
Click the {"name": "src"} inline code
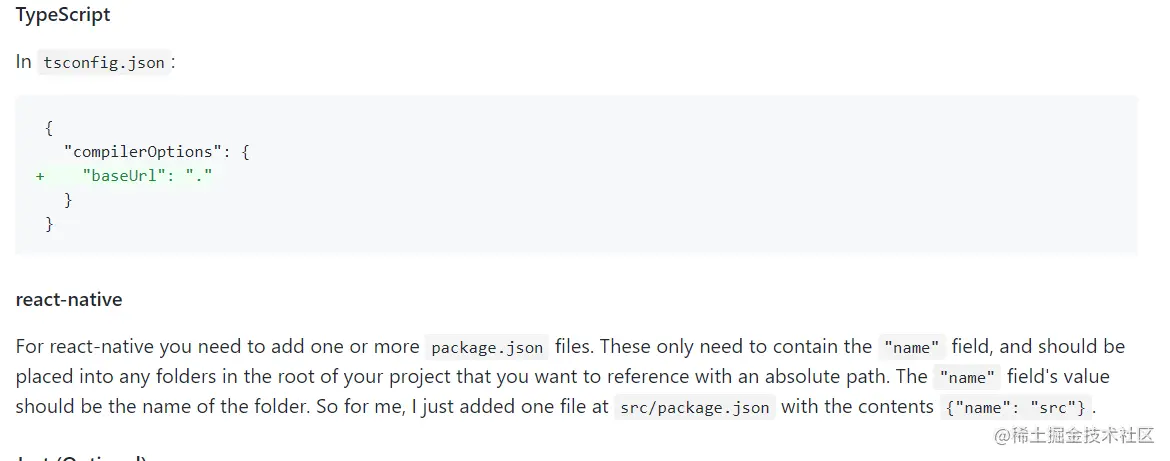(1015, 407)
